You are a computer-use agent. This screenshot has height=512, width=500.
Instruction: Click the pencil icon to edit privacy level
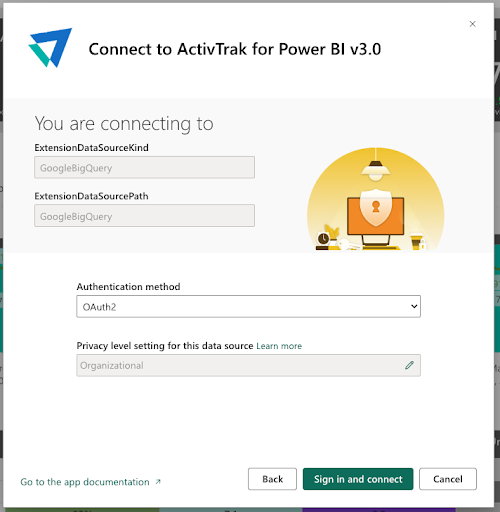pos(409,365)
